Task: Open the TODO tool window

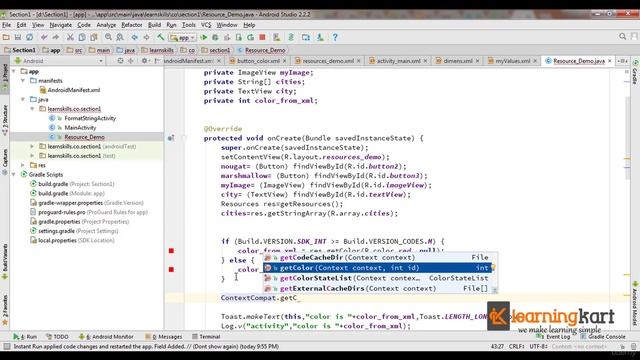Action: click(x=57, y=337)
